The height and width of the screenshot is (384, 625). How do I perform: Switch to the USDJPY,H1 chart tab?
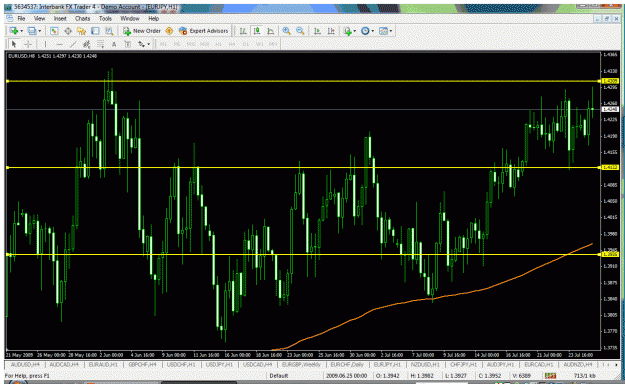[219, 364]
